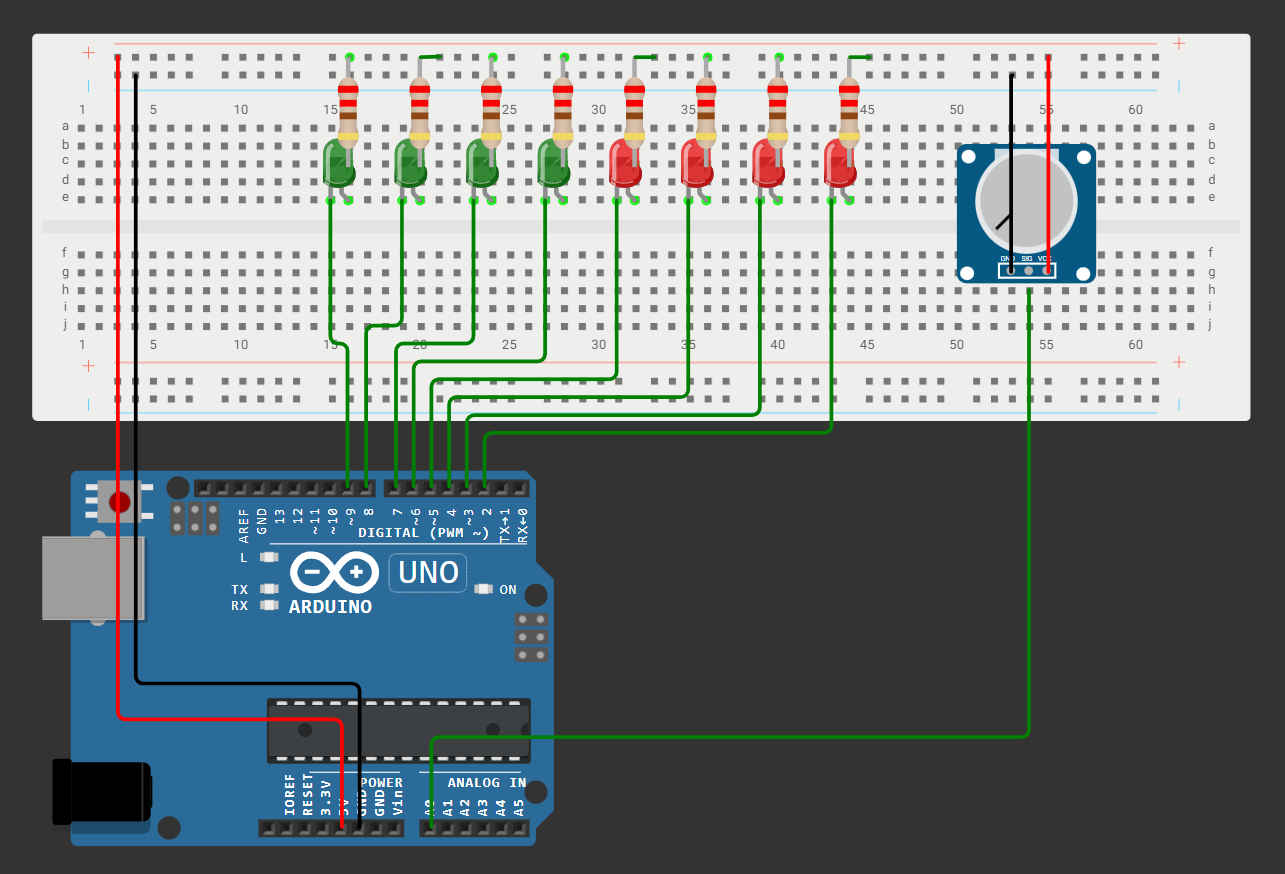
Task: Click the red LED wired to pin 4
Action: point(698,163)
